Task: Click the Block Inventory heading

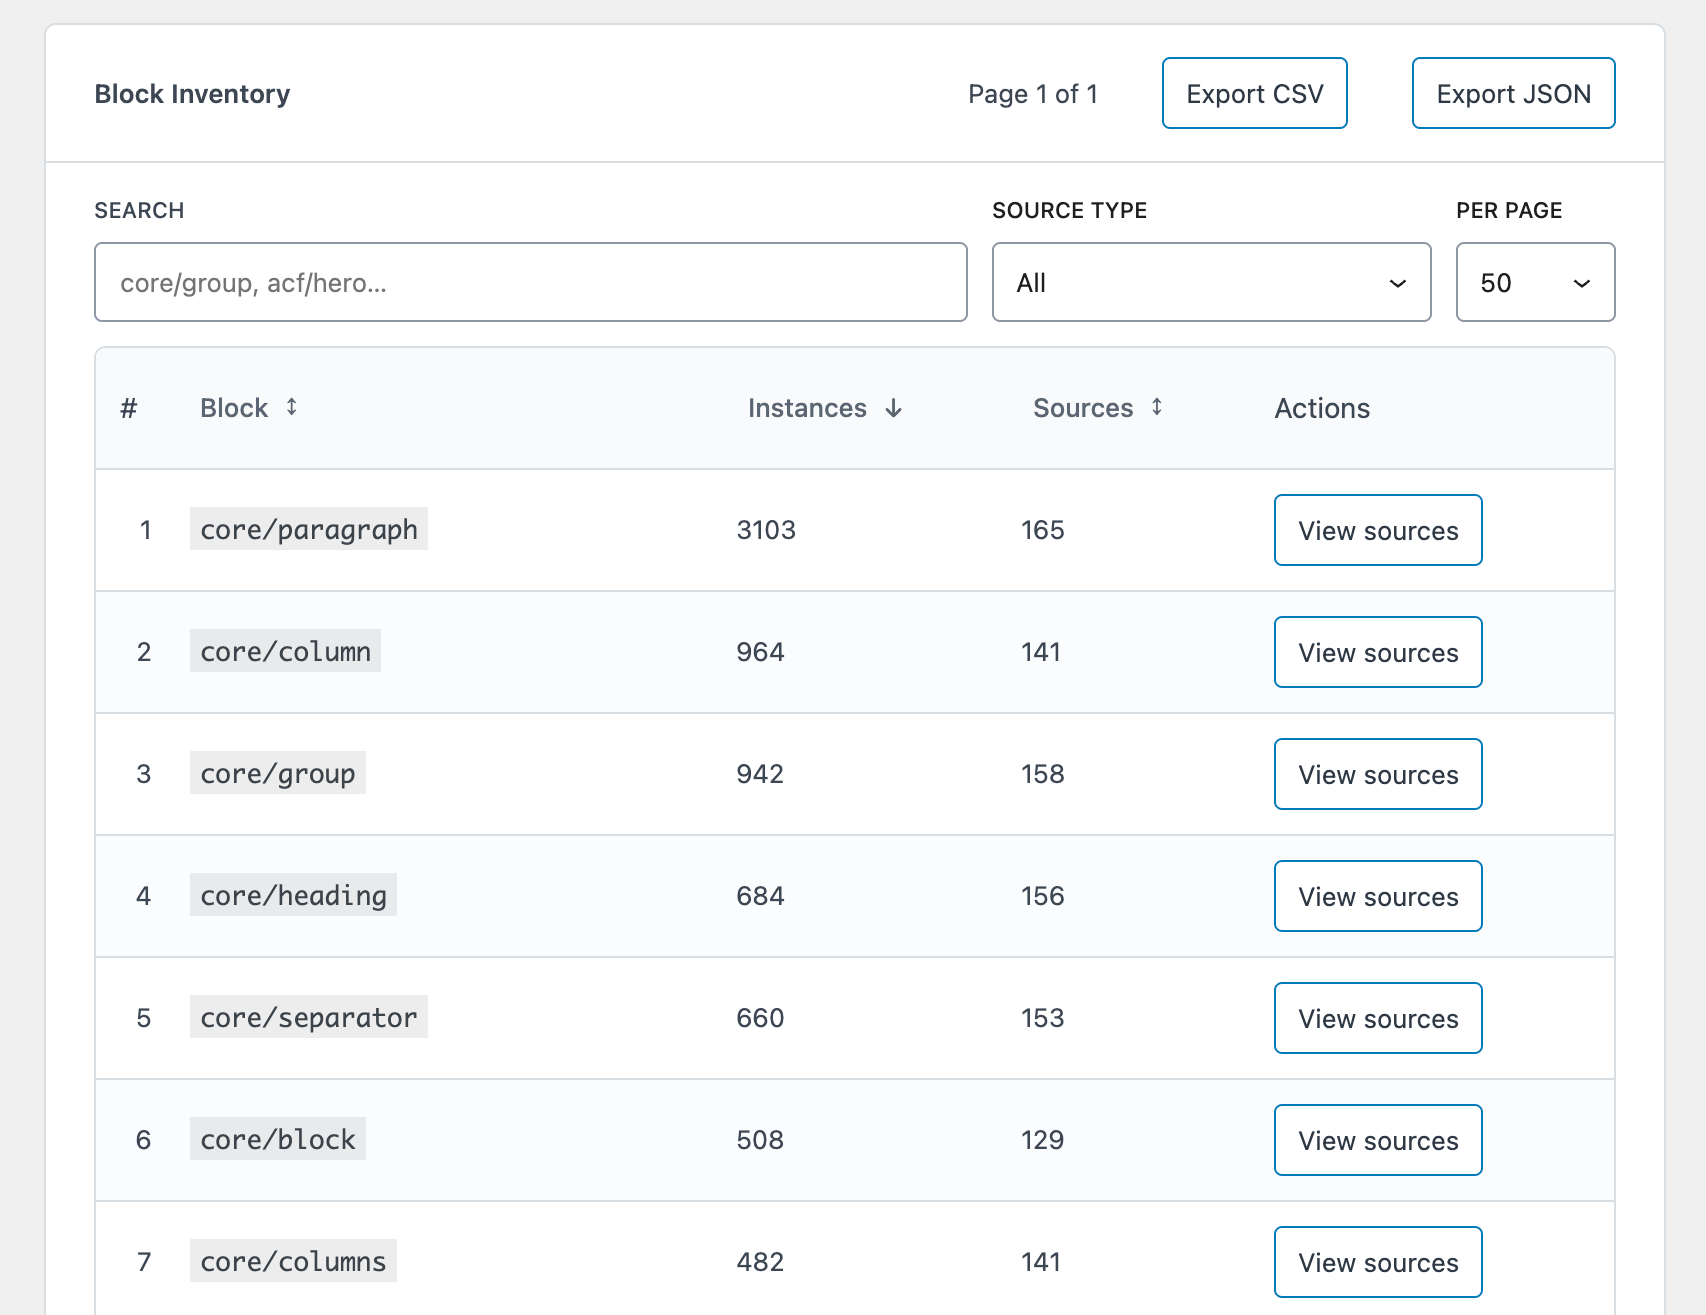Action: click(x=192, y=94)
